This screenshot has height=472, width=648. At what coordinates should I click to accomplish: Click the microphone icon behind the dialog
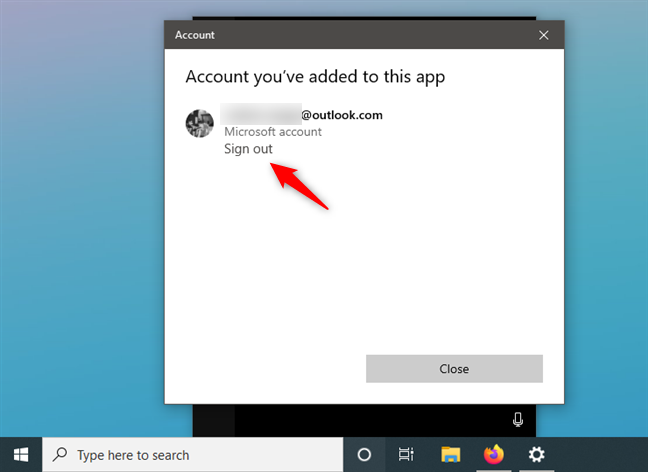pyautogui.click(x=518, y=420)
